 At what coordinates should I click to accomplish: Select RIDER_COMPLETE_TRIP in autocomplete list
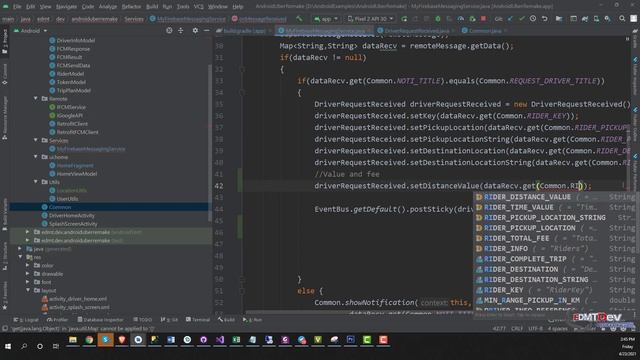555,259
